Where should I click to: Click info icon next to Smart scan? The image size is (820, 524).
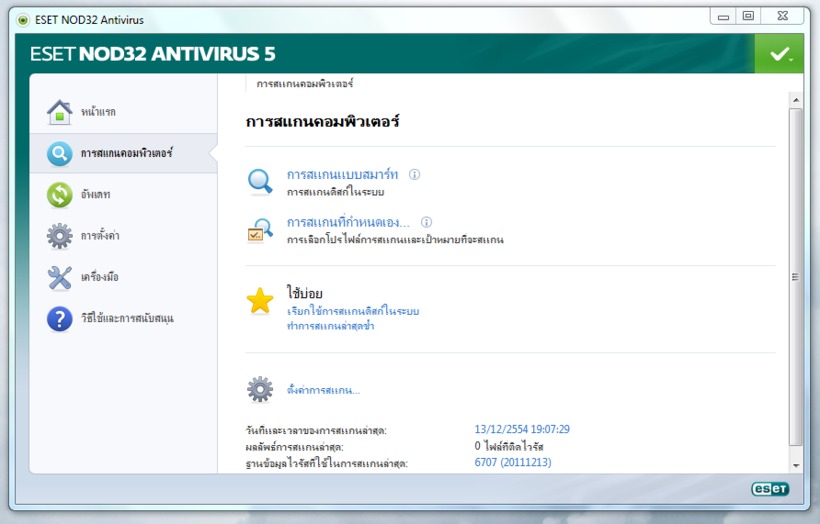414,175
